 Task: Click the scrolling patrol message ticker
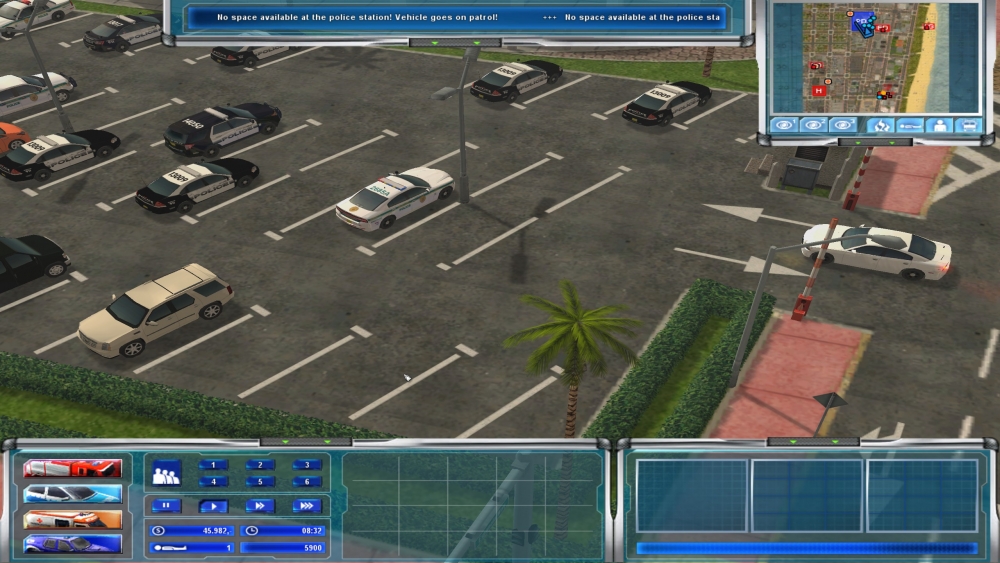[455, 17]
